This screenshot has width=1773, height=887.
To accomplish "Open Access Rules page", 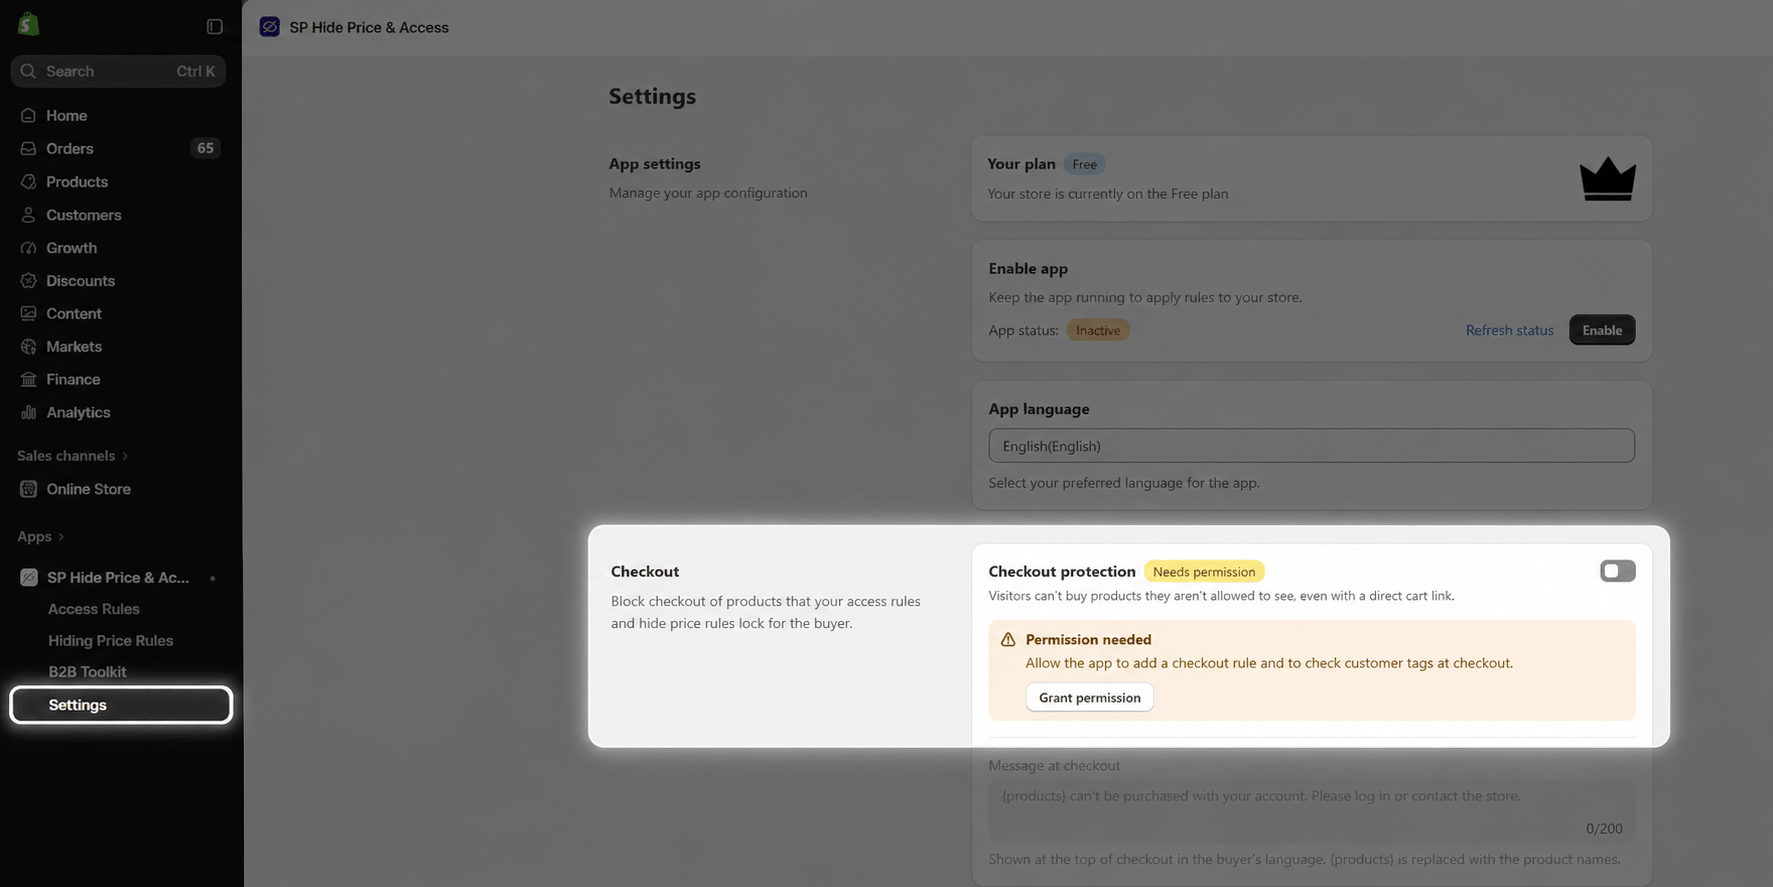I will [x=94, y=609].
